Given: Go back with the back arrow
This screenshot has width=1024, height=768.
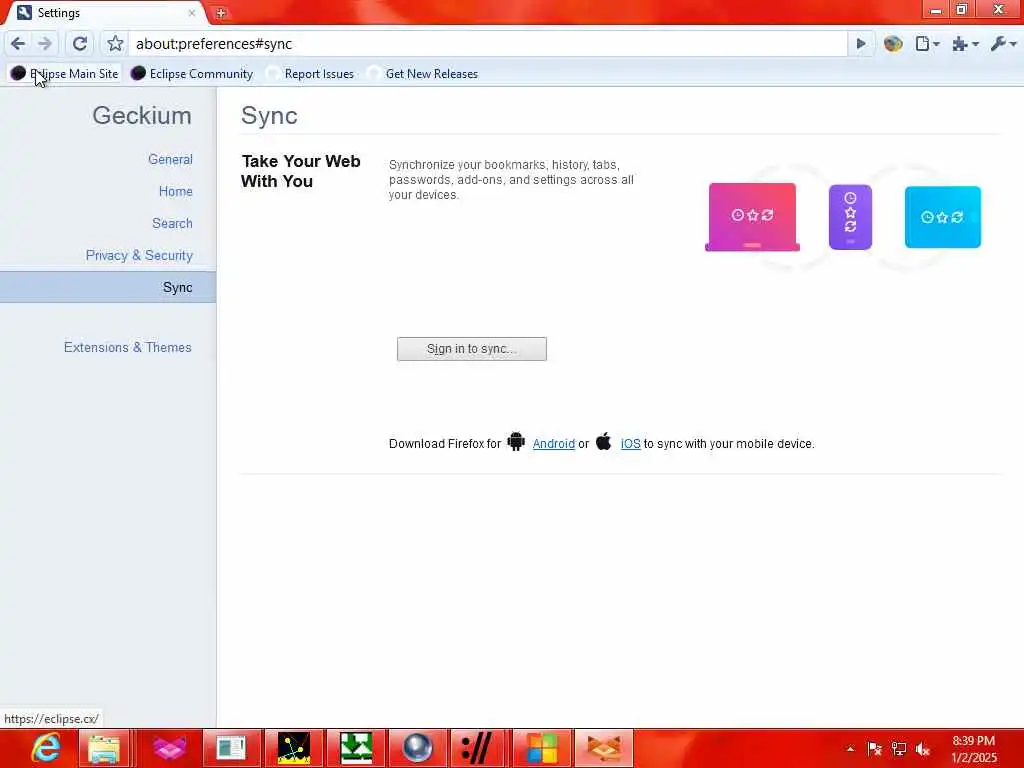Looking at the screenshot, I should [18, 44].
